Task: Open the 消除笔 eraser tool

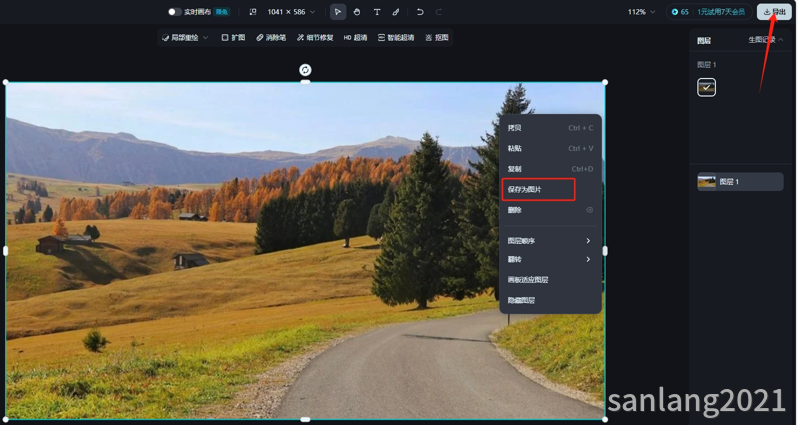Action: click(271, 38)
